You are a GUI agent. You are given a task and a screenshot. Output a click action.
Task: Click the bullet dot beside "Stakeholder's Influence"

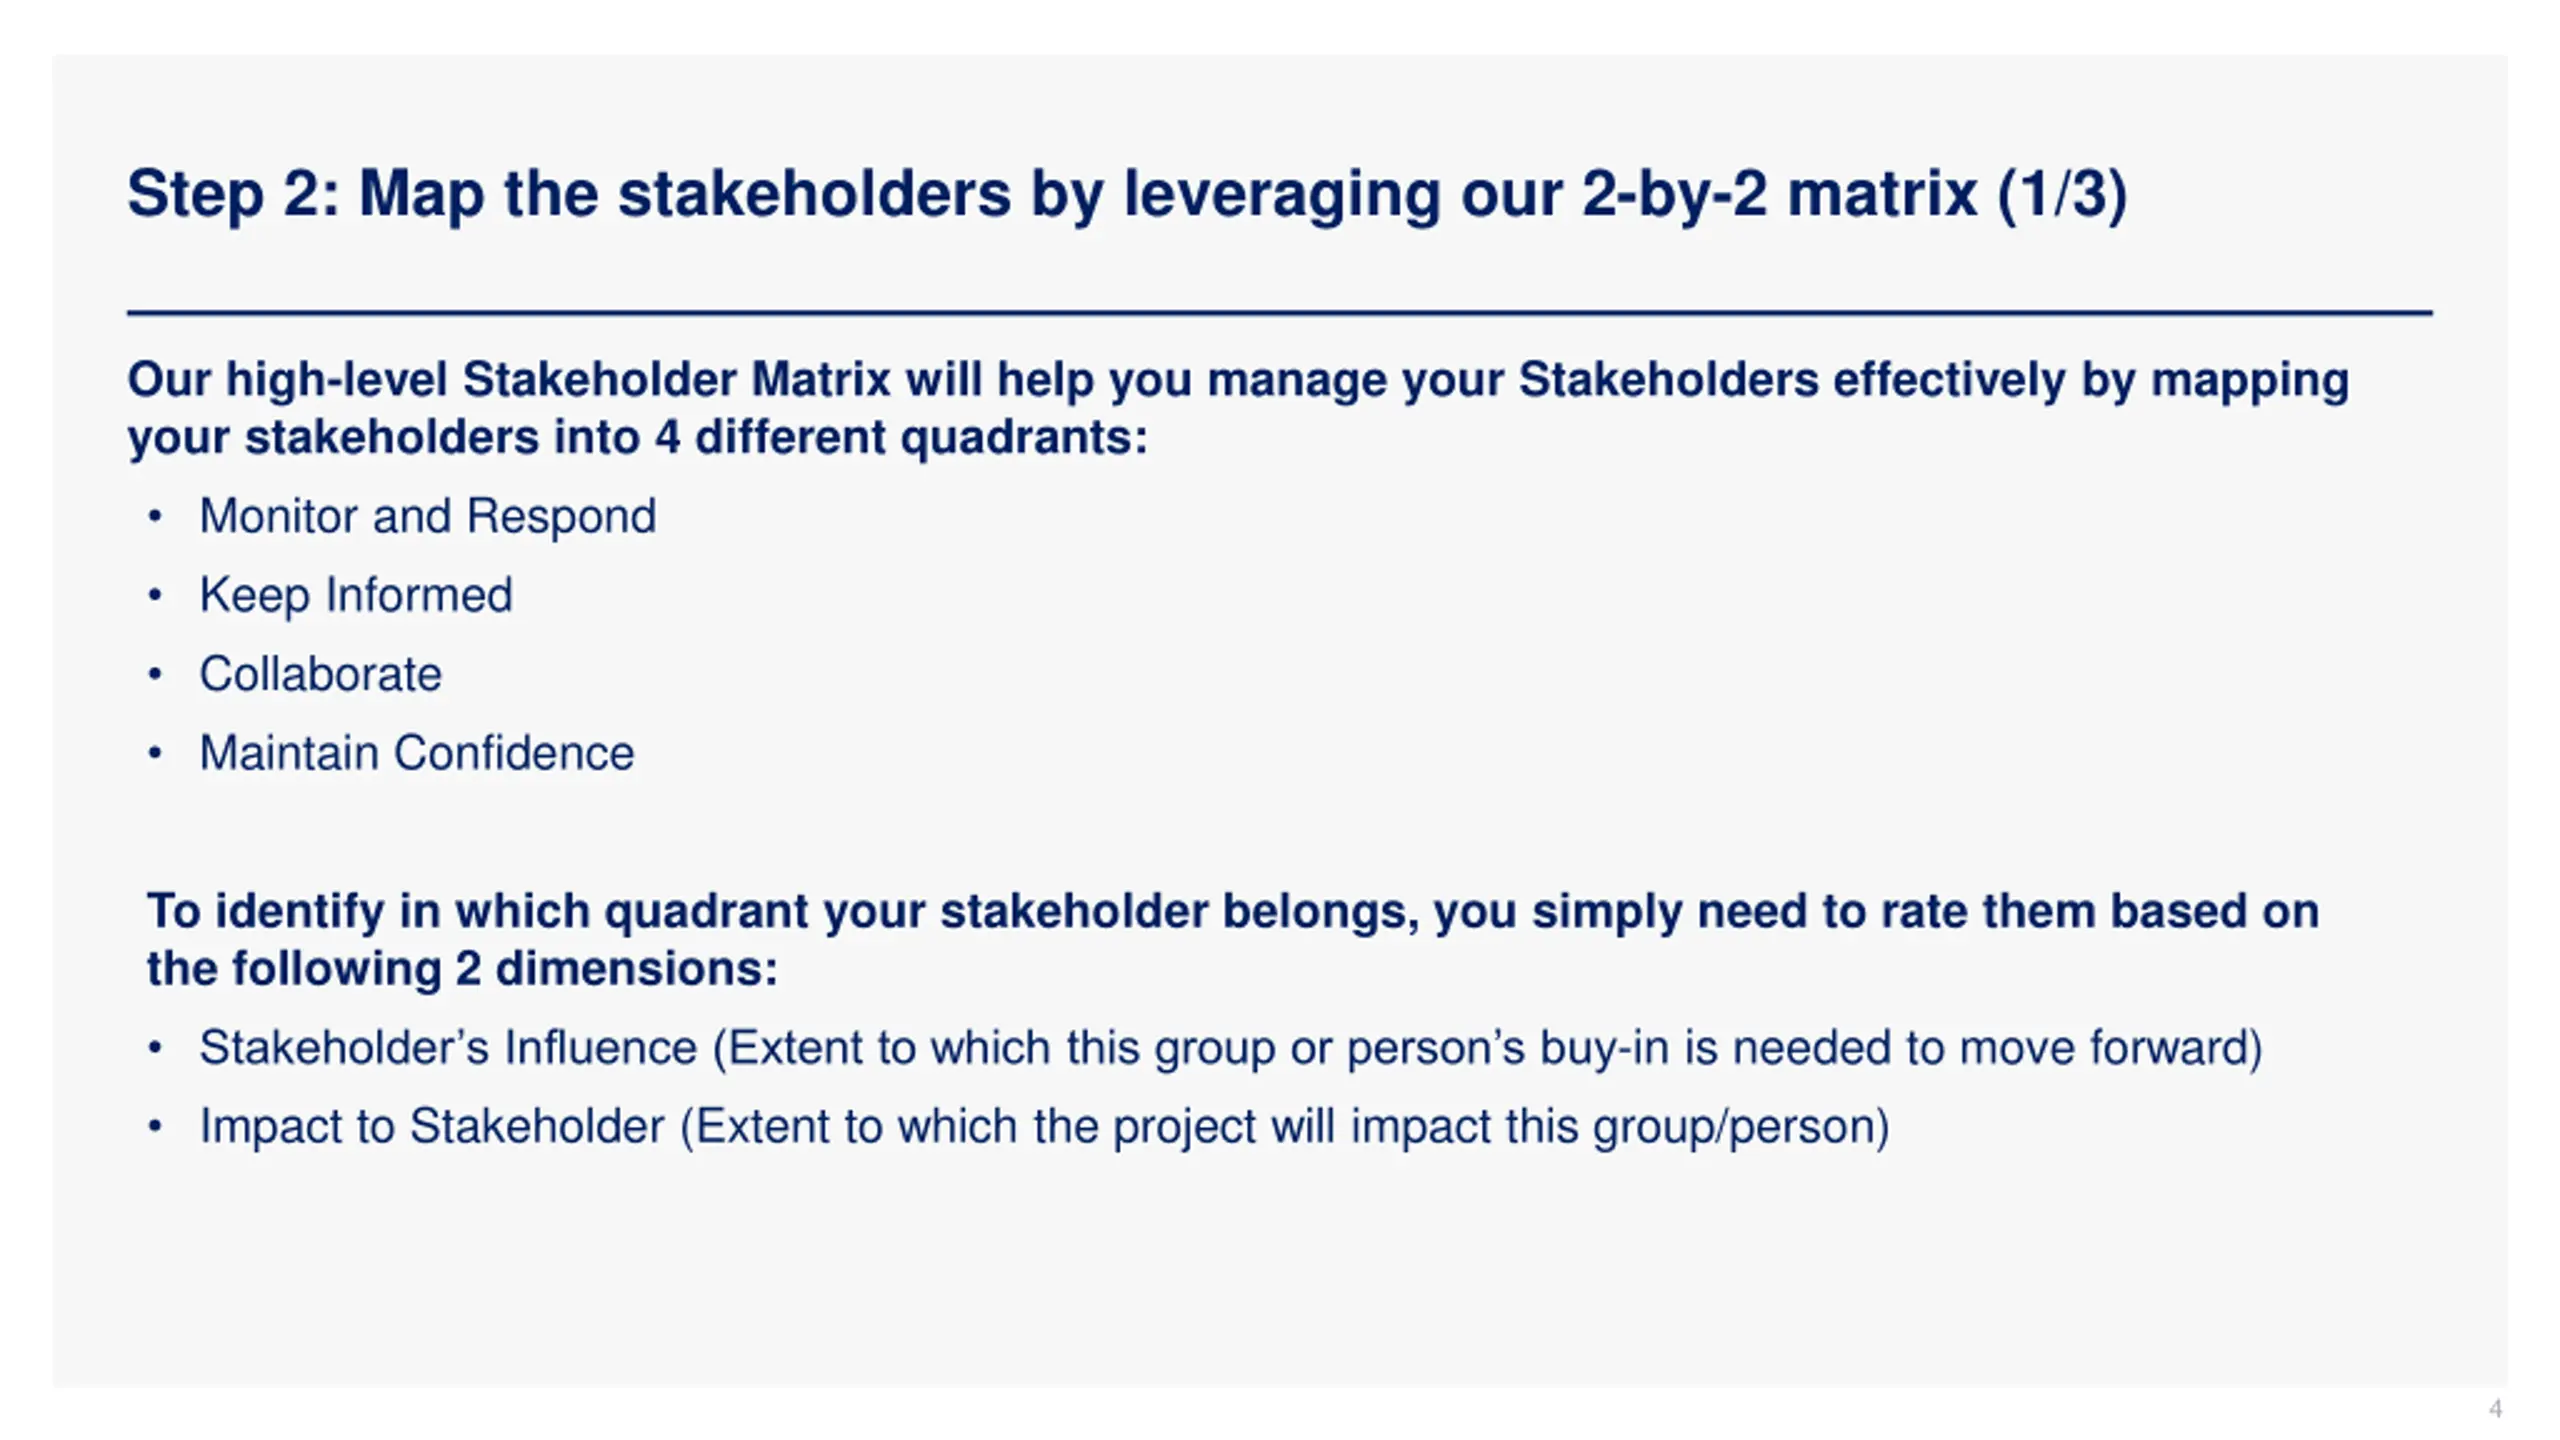[154, 1048]
